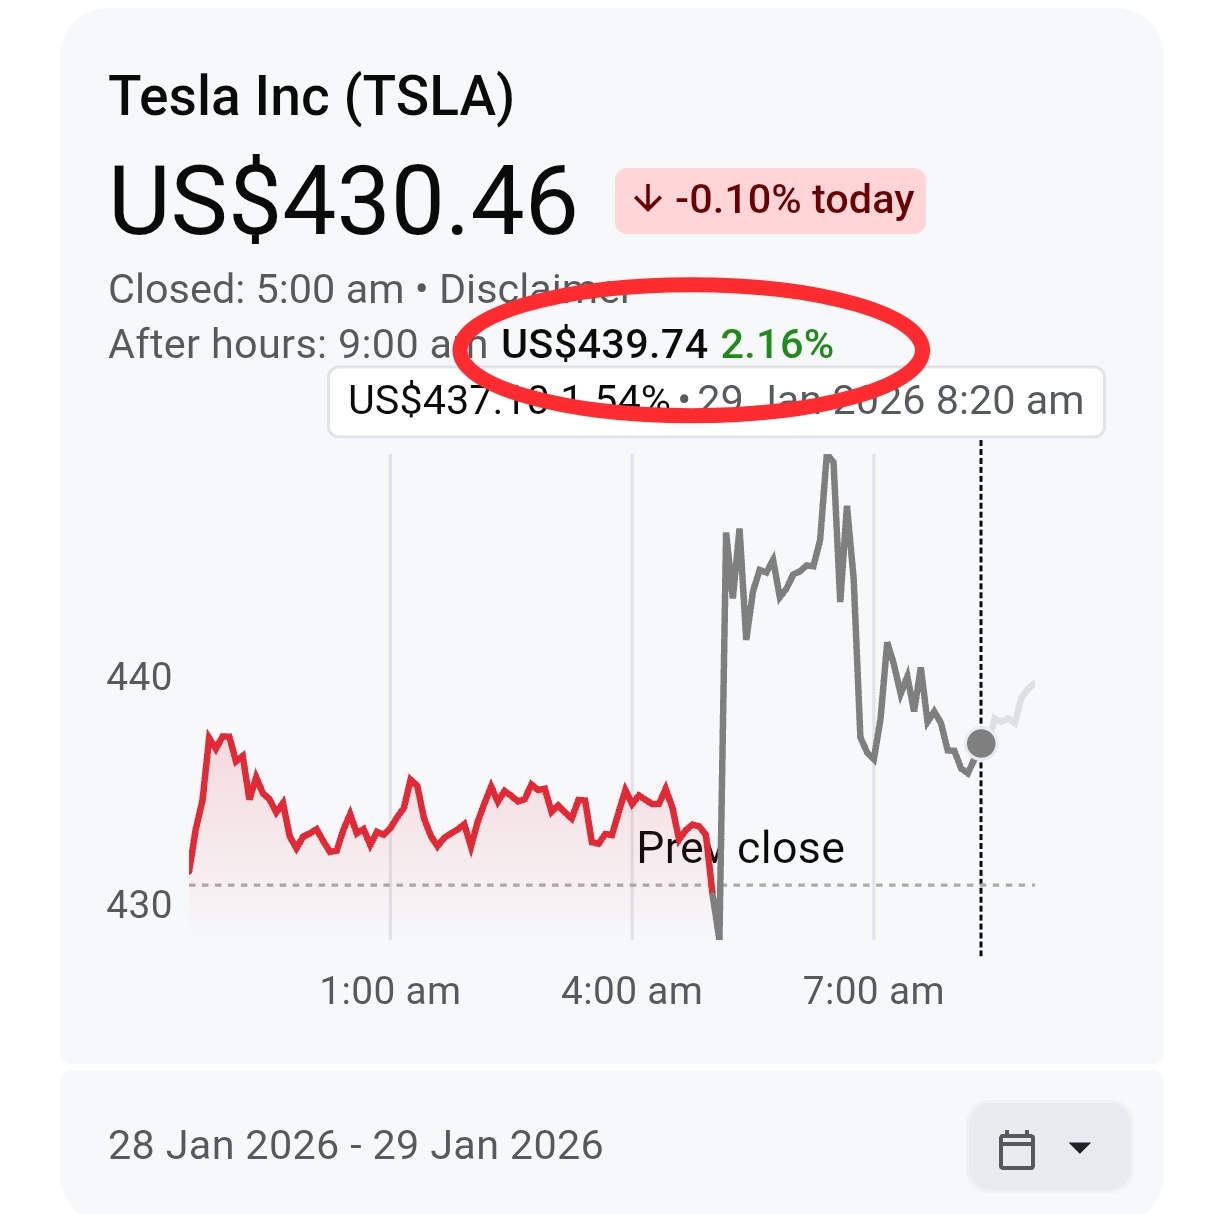Click the 440 price axis label

click(x=139, y=677)
